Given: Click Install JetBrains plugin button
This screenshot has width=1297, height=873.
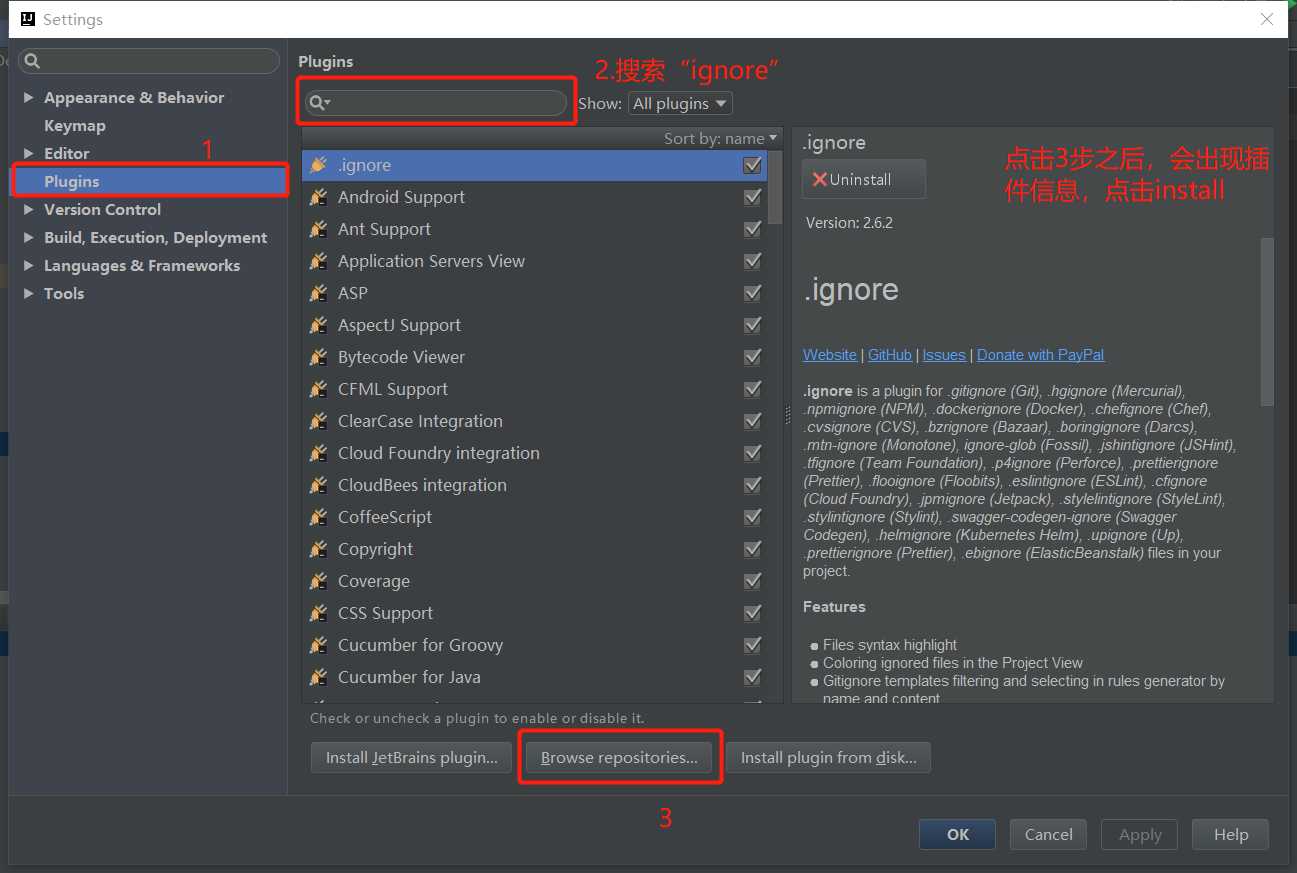Looking at the screenshot, I should (411, 757).
